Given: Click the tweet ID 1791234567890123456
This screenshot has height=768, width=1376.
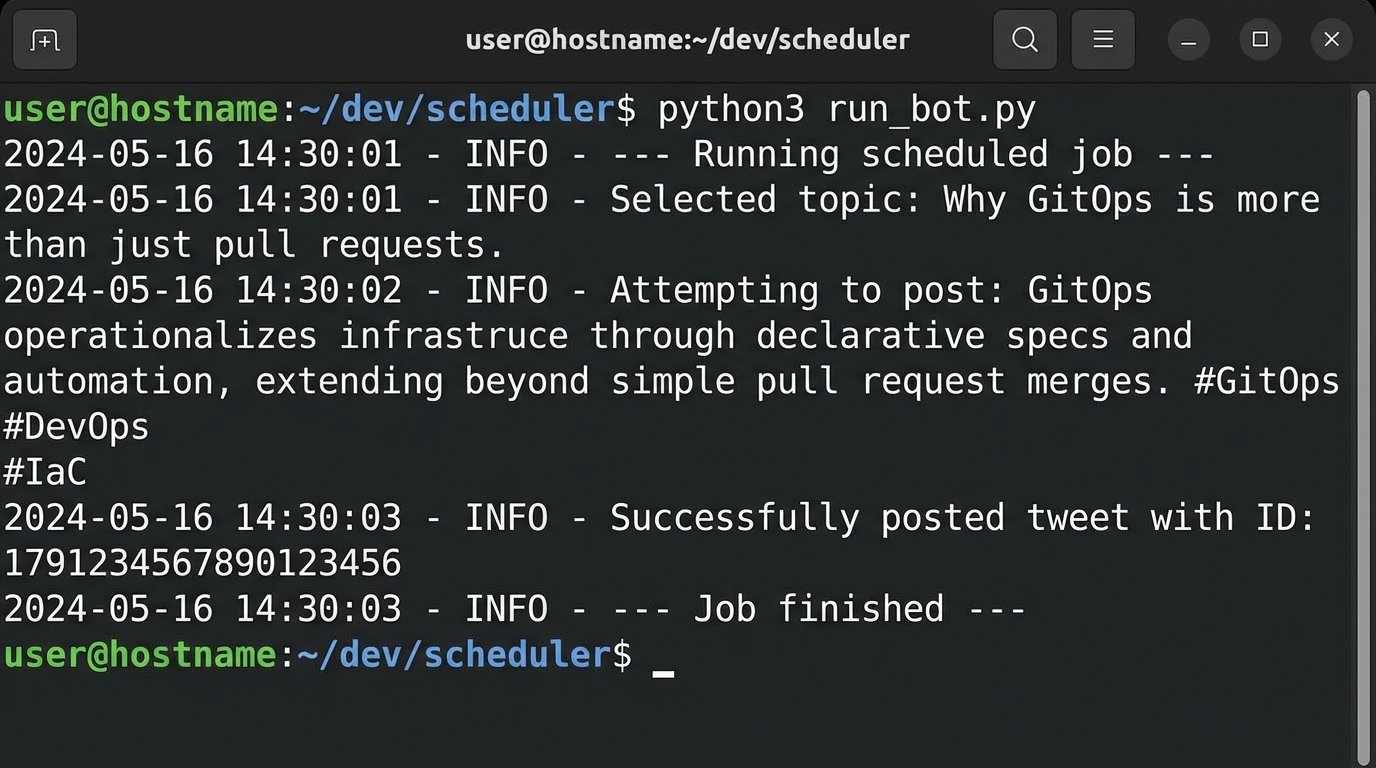Looking at the screenshot, I should click(200, 562).
